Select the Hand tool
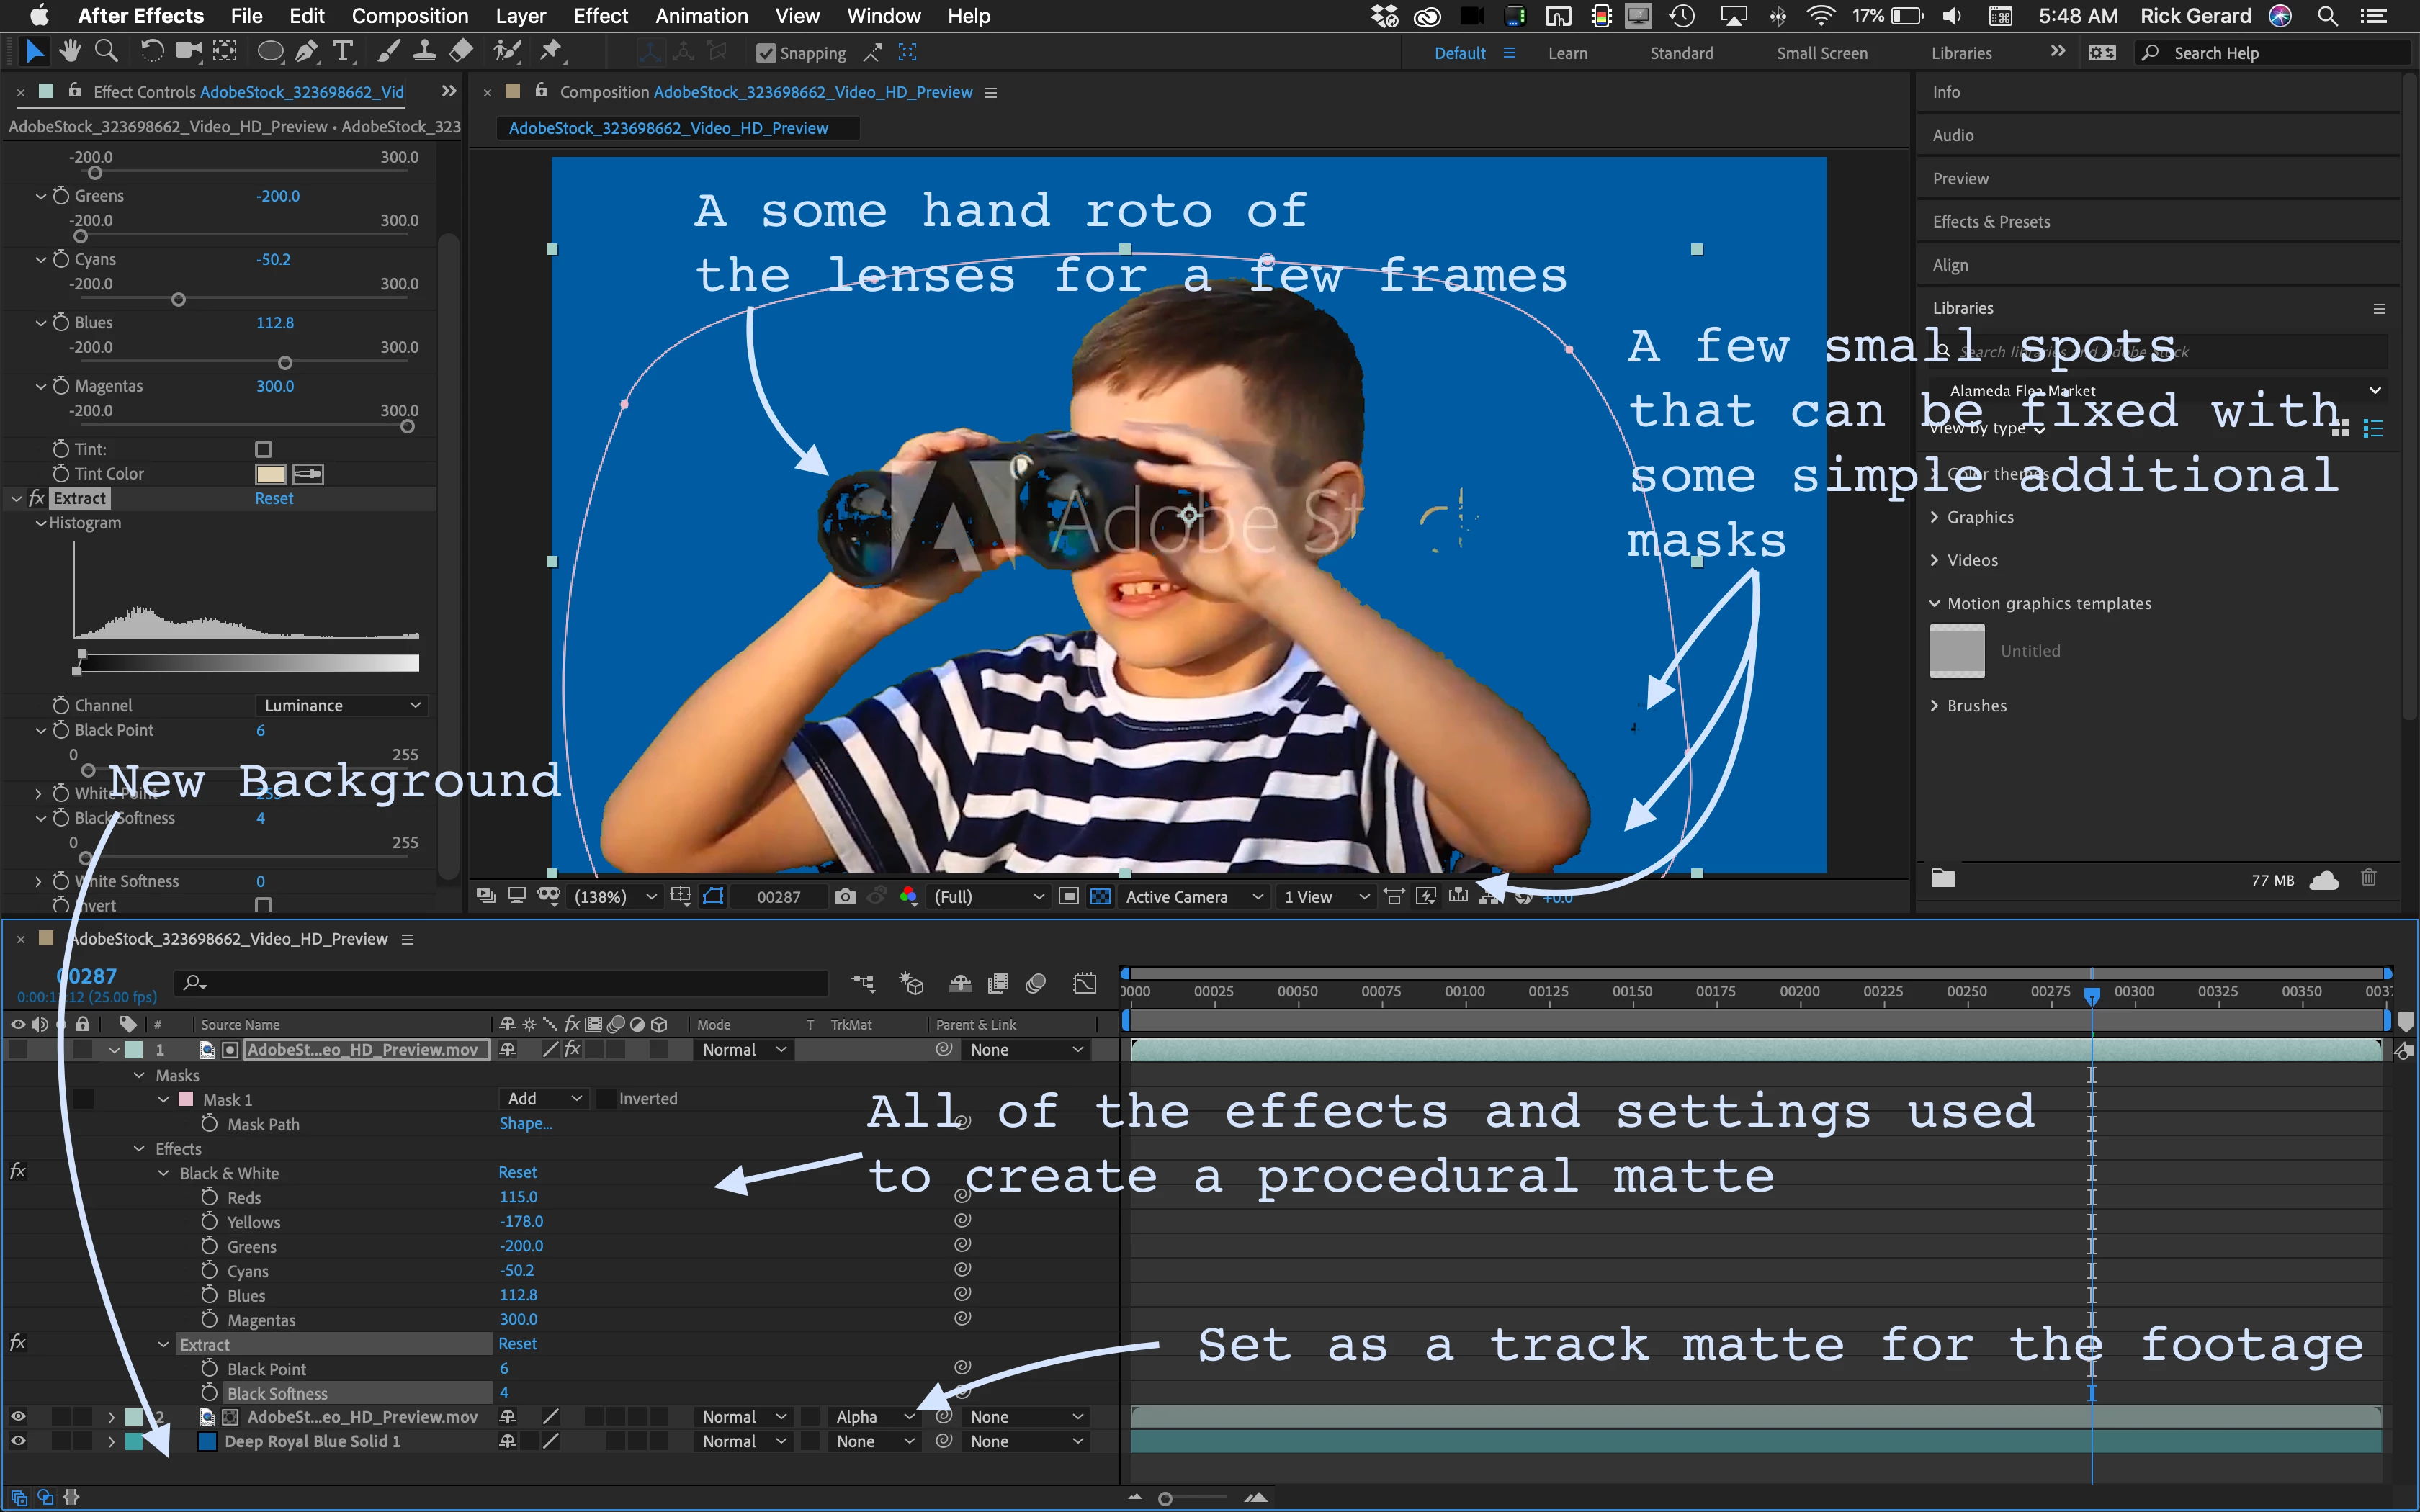 click(x=69, y=51)
